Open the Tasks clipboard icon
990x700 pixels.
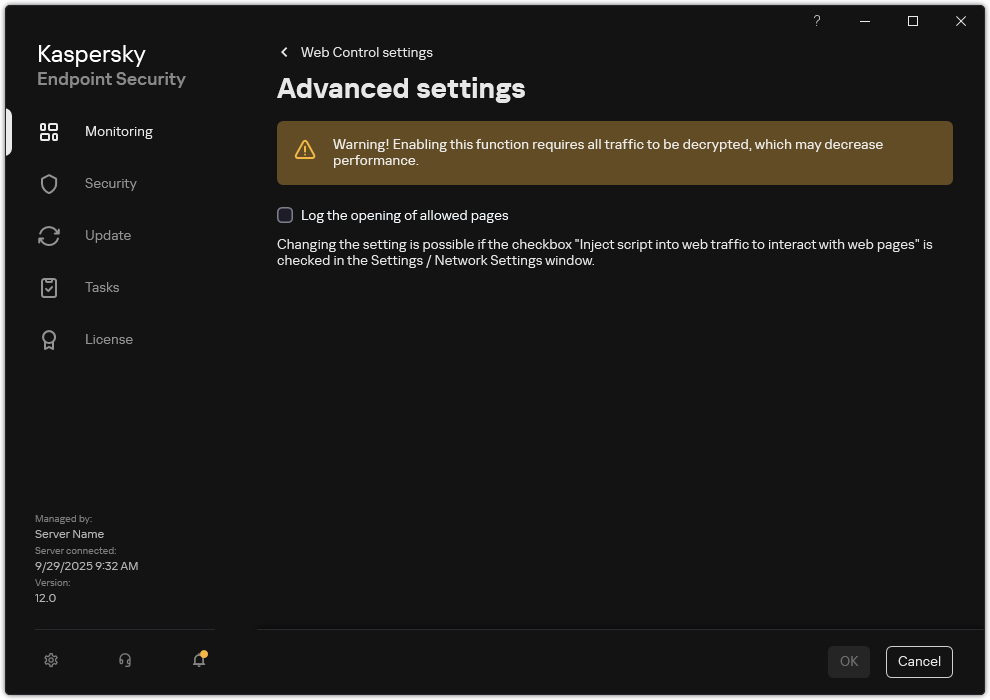click(x=49, y=287)
